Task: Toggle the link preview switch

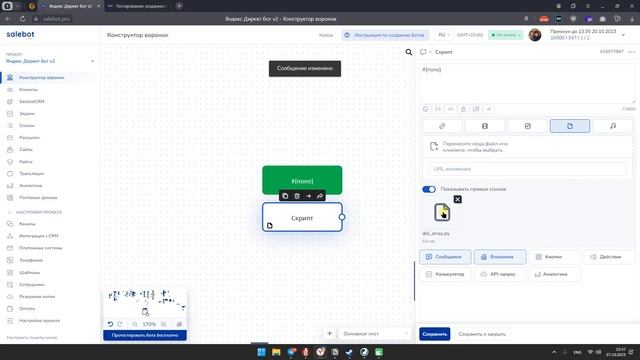Action: tap(429, 189)
